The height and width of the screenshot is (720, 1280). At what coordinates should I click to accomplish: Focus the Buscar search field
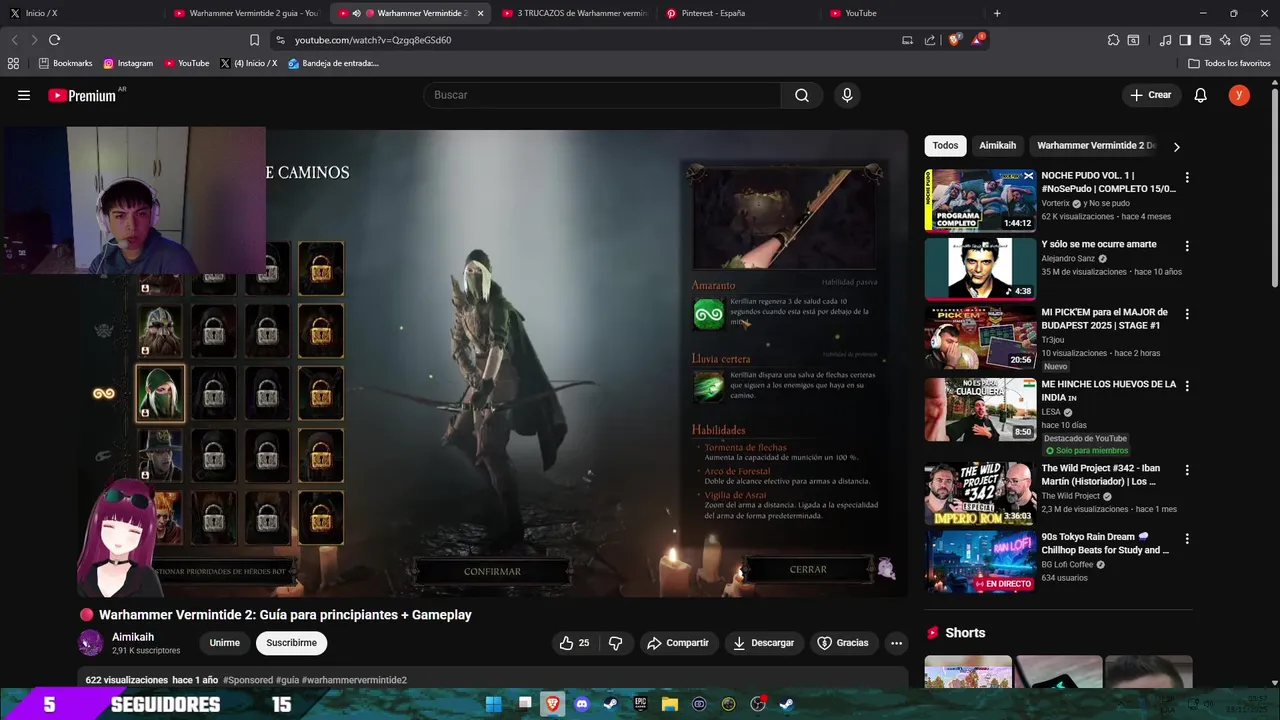click(602, 95)
